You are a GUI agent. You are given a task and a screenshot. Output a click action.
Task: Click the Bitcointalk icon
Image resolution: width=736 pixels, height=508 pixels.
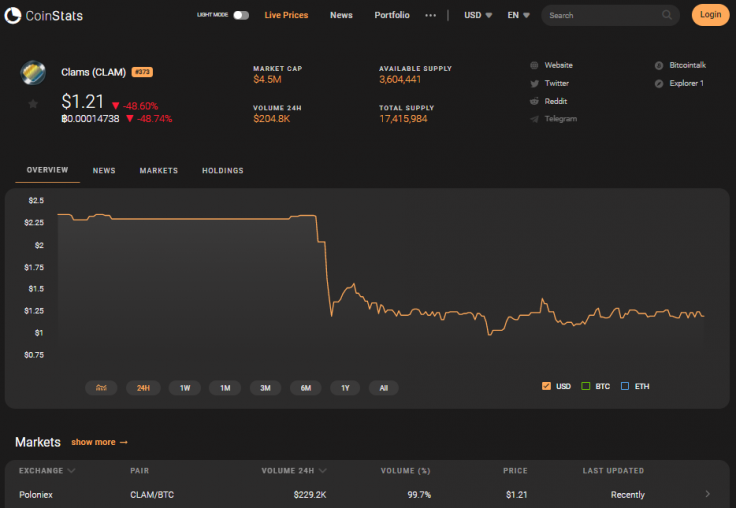pos(659,66)
